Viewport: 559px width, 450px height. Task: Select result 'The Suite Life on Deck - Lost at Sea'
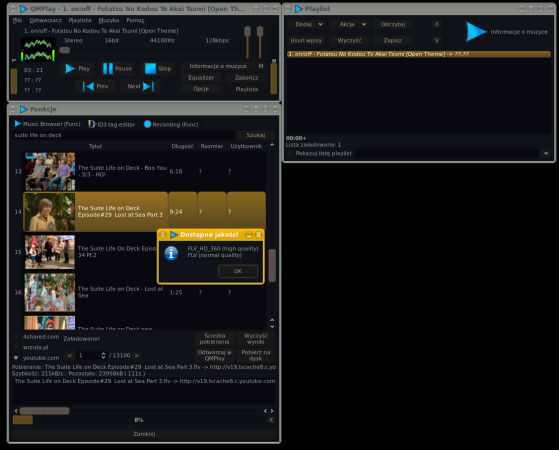(120, 292)
